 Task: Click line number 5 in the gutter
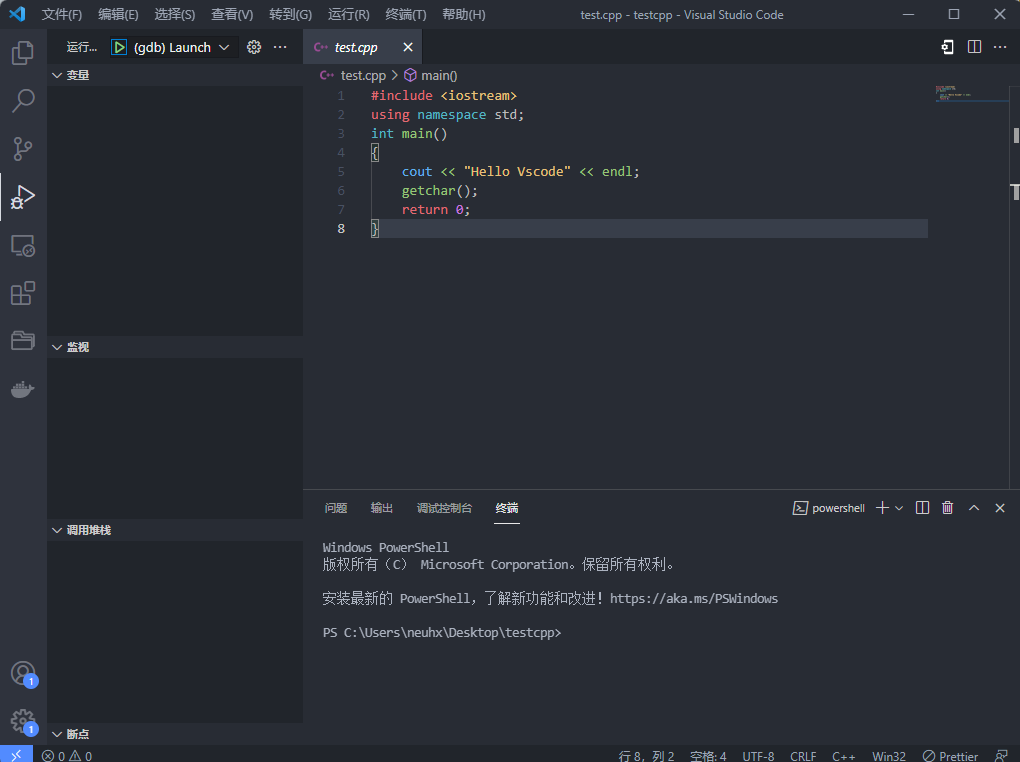tap(341, 172)
